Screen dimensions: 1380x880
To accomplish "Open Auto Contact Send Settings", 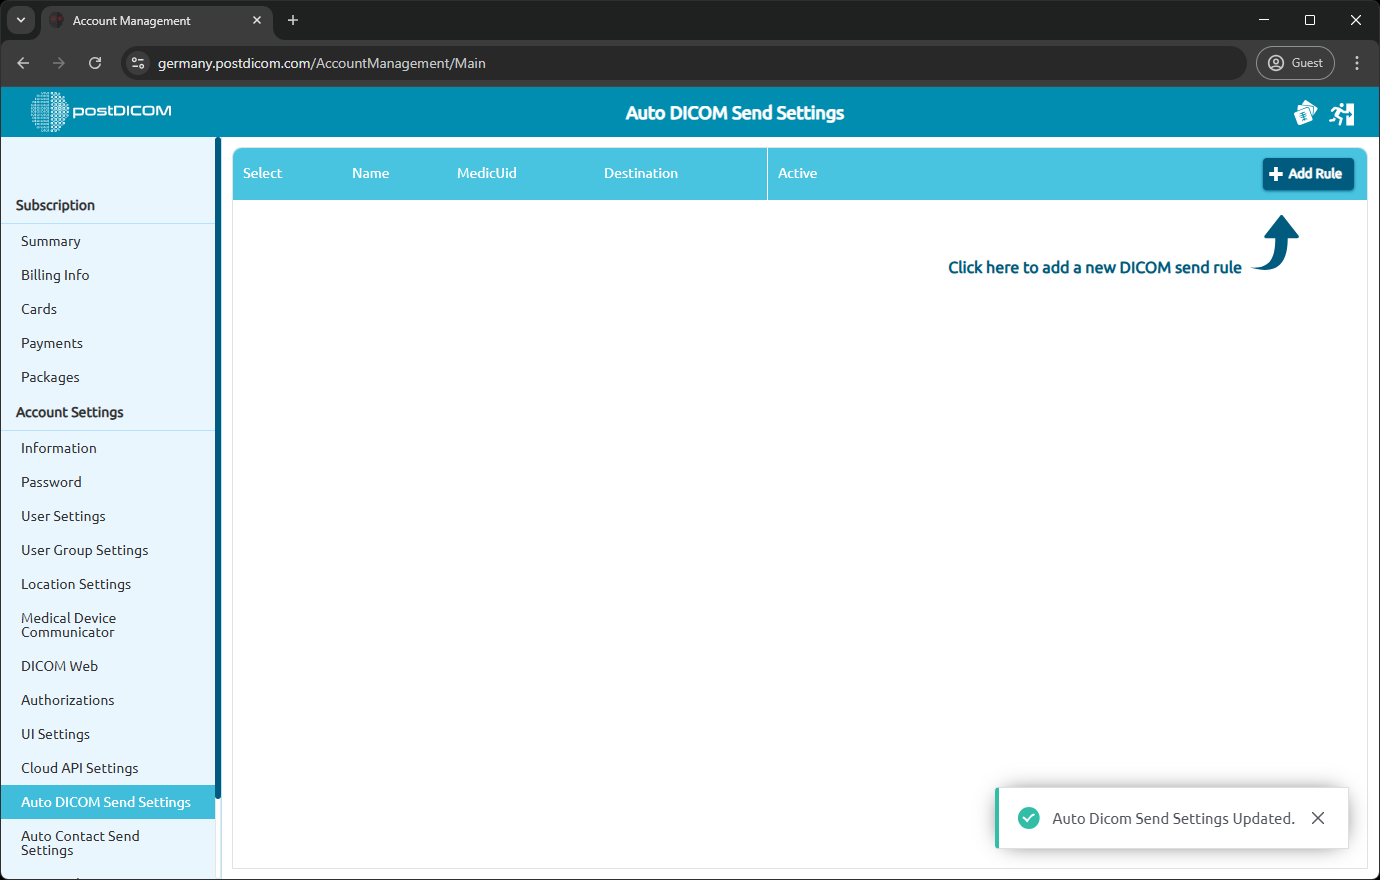I will pyautogui.click(x=80, y=843).
